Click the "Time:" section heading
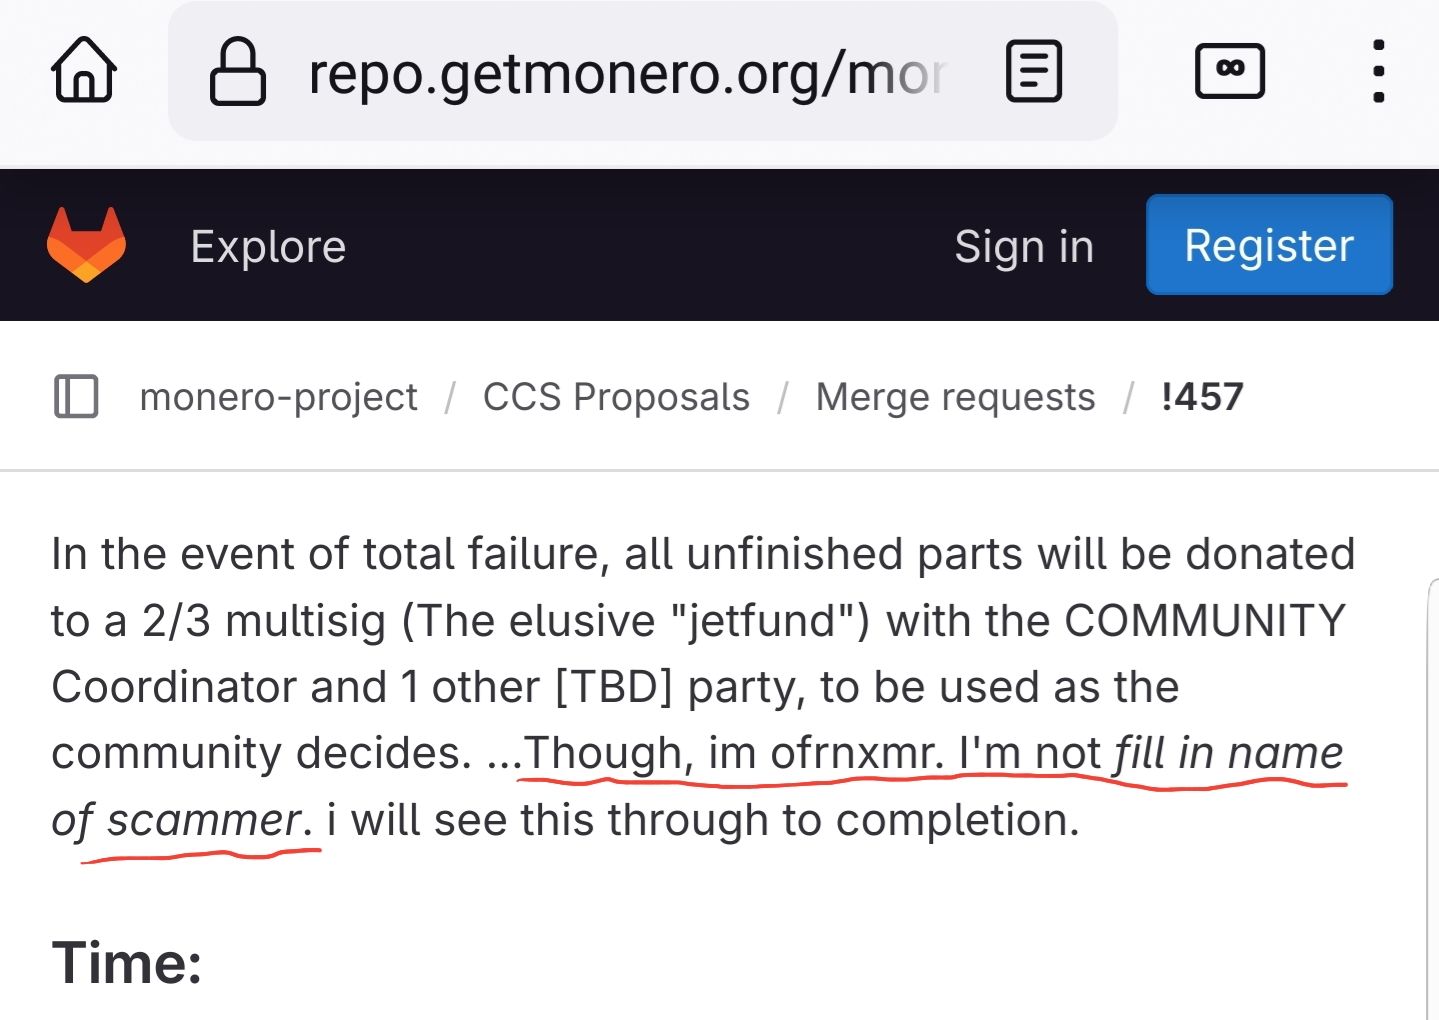Screen dimensions: 1439x1020 pyautogui.click(x=127, y=963)
